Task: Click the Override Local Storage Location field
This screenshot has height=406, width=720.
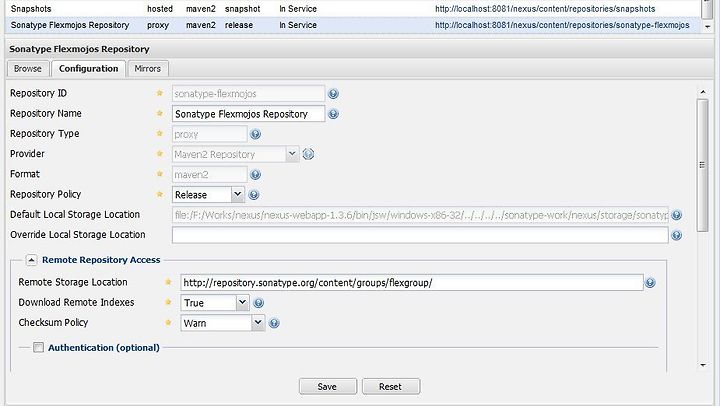Action: pos(420,235)
